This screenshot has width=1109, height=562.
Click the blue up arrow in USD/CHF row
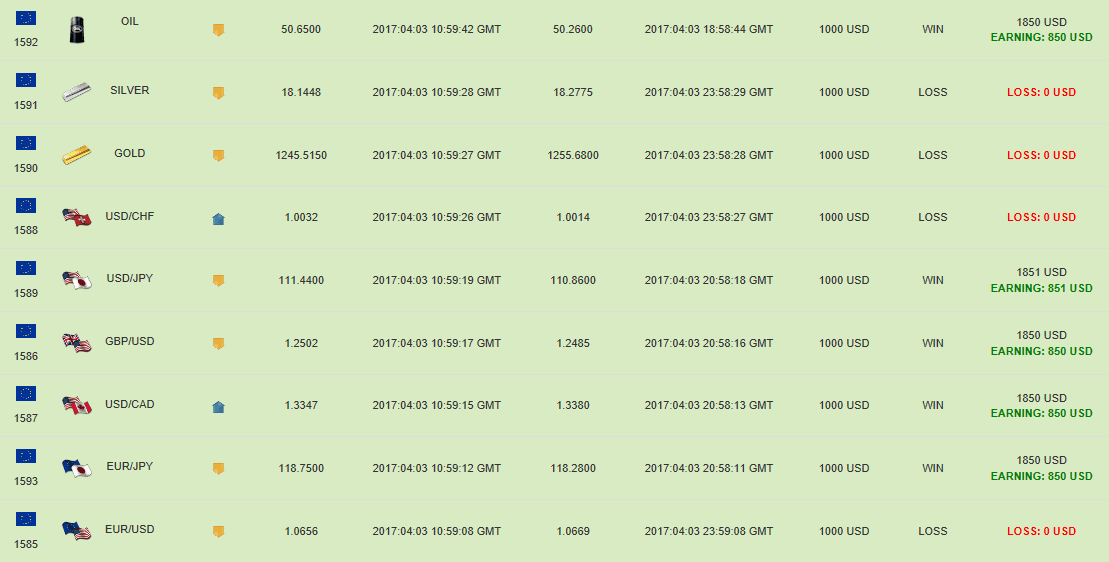pyautogui.click(x=218, y=218)
